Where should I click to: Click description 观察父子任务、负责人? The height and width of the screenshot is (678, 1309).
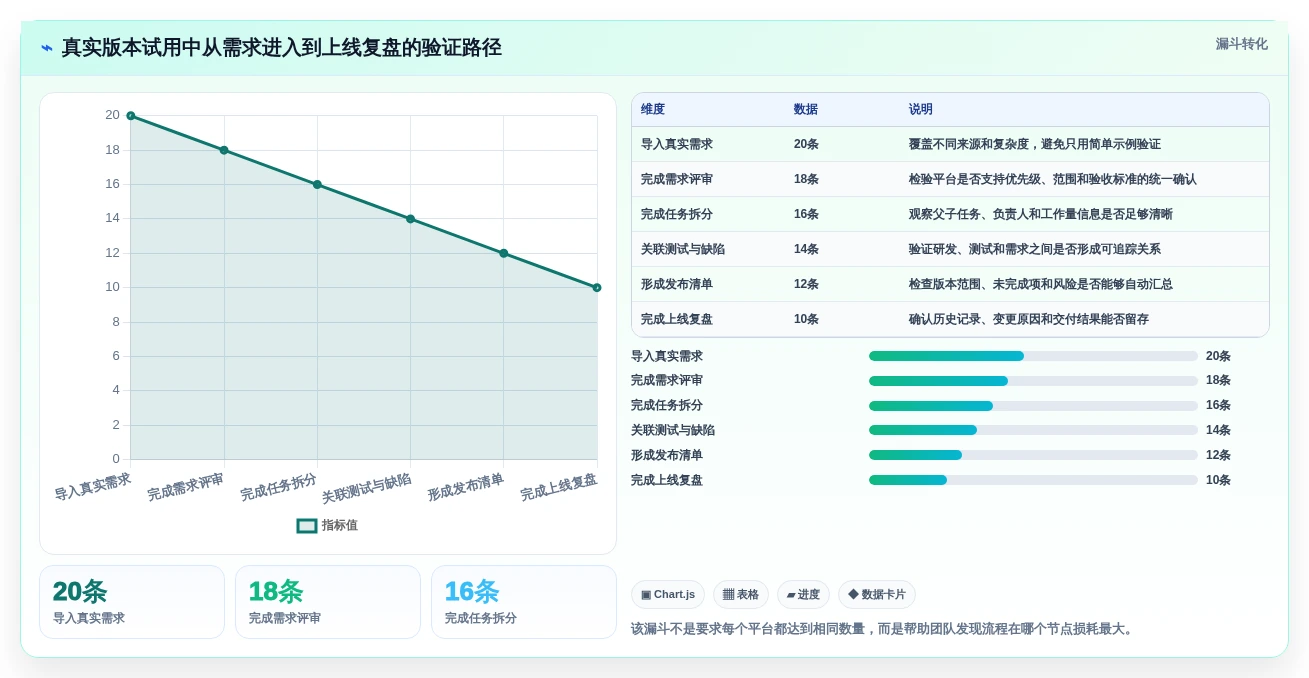tap(1040, 214)
